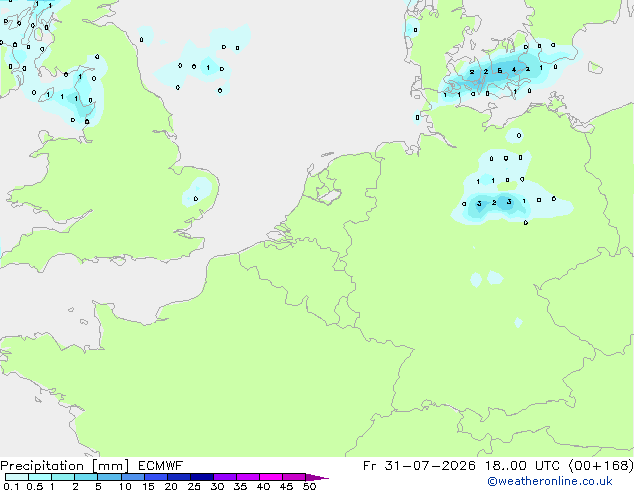Click the '1' value in North Sea patch
The image size is (634, 490).
(208, 68)
